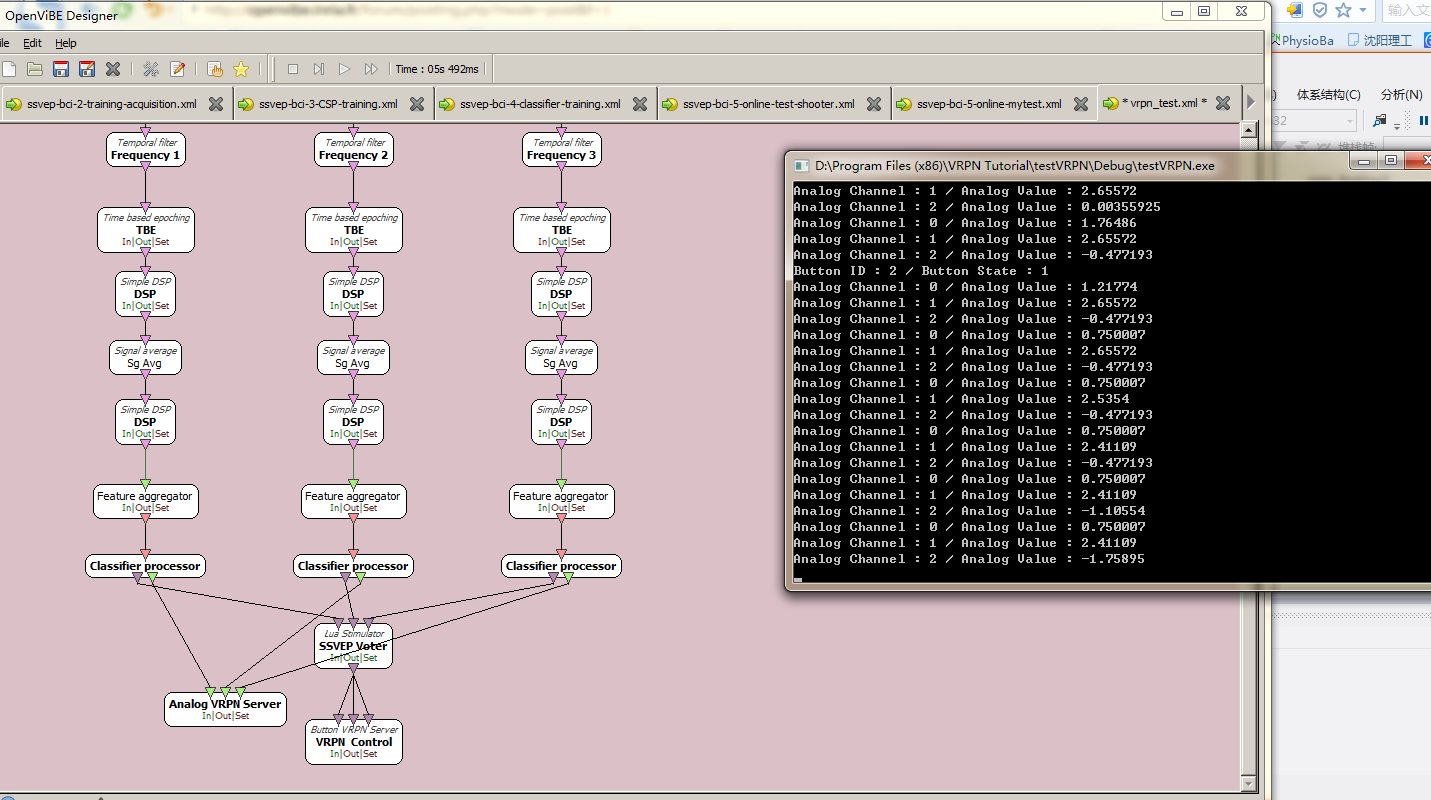Viewport: 1431px width, 800px height.
Task: Stop the scenario with the square Stop button
Action: (x=293, y=69)
